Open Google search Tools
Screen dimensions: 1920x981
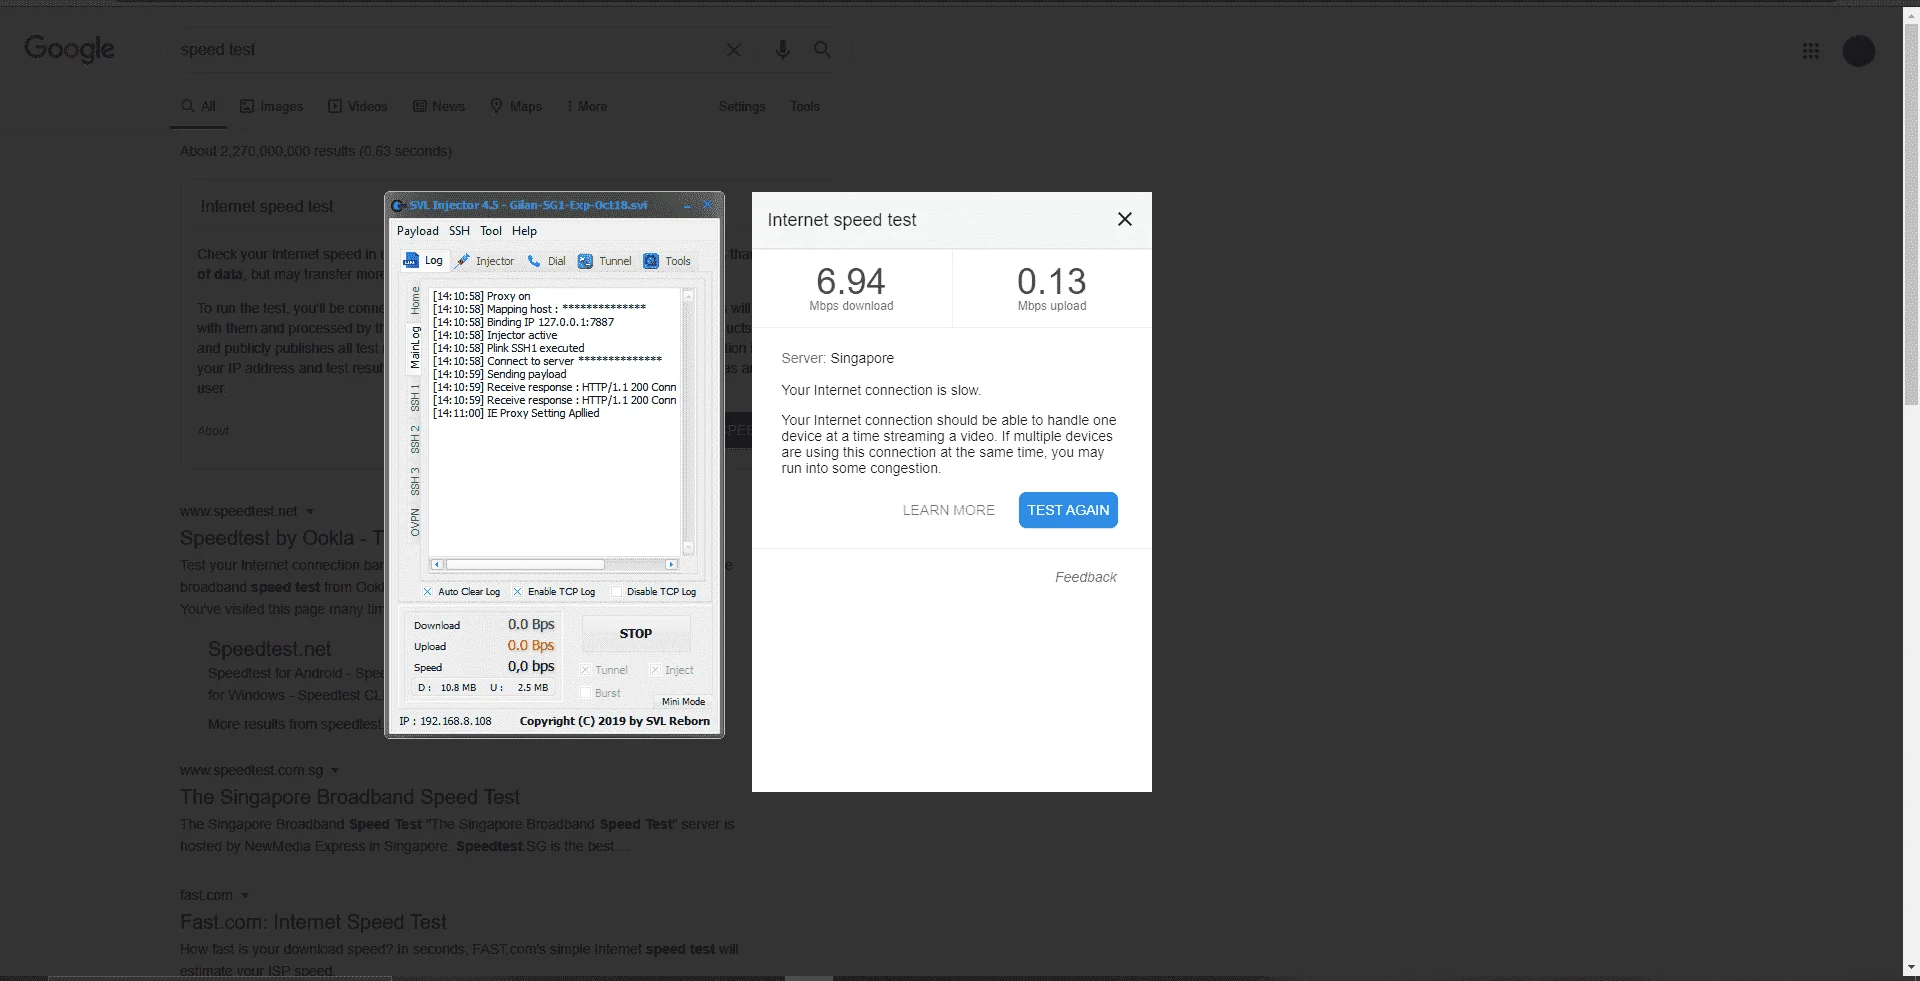point(805,106)
